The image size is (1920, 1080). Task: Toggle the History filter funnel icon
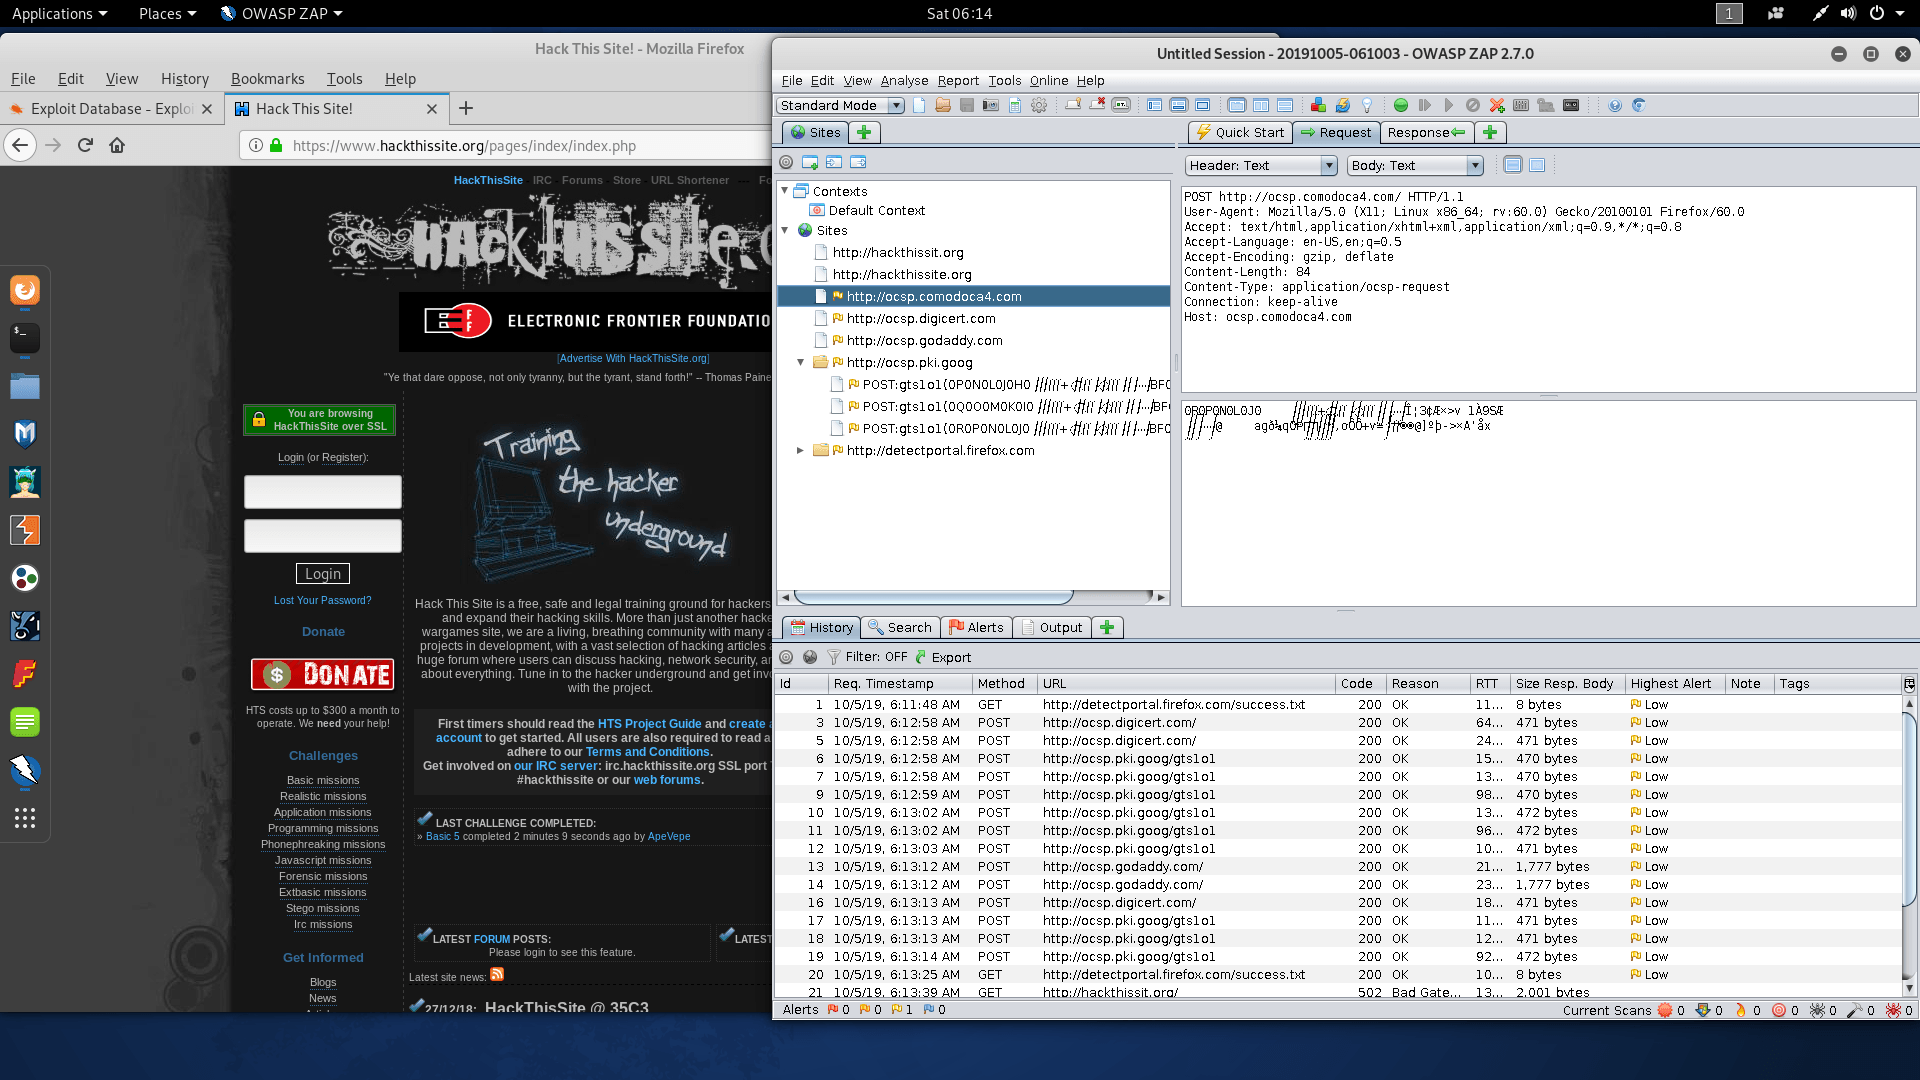[833, 657]
